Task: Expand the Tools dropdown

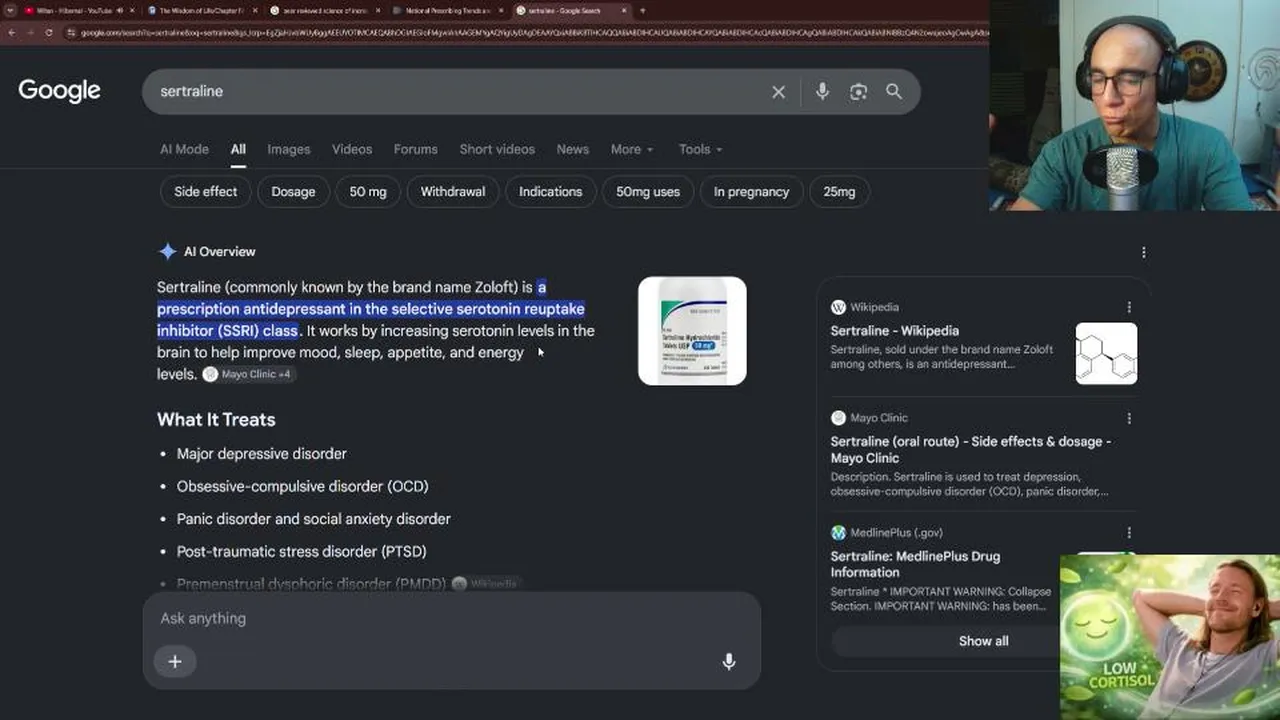Action: pyautogui.click(x=700, y=149)
